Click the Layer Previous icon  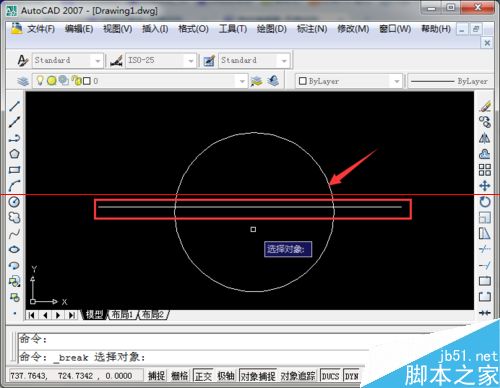tap(273, 81)
